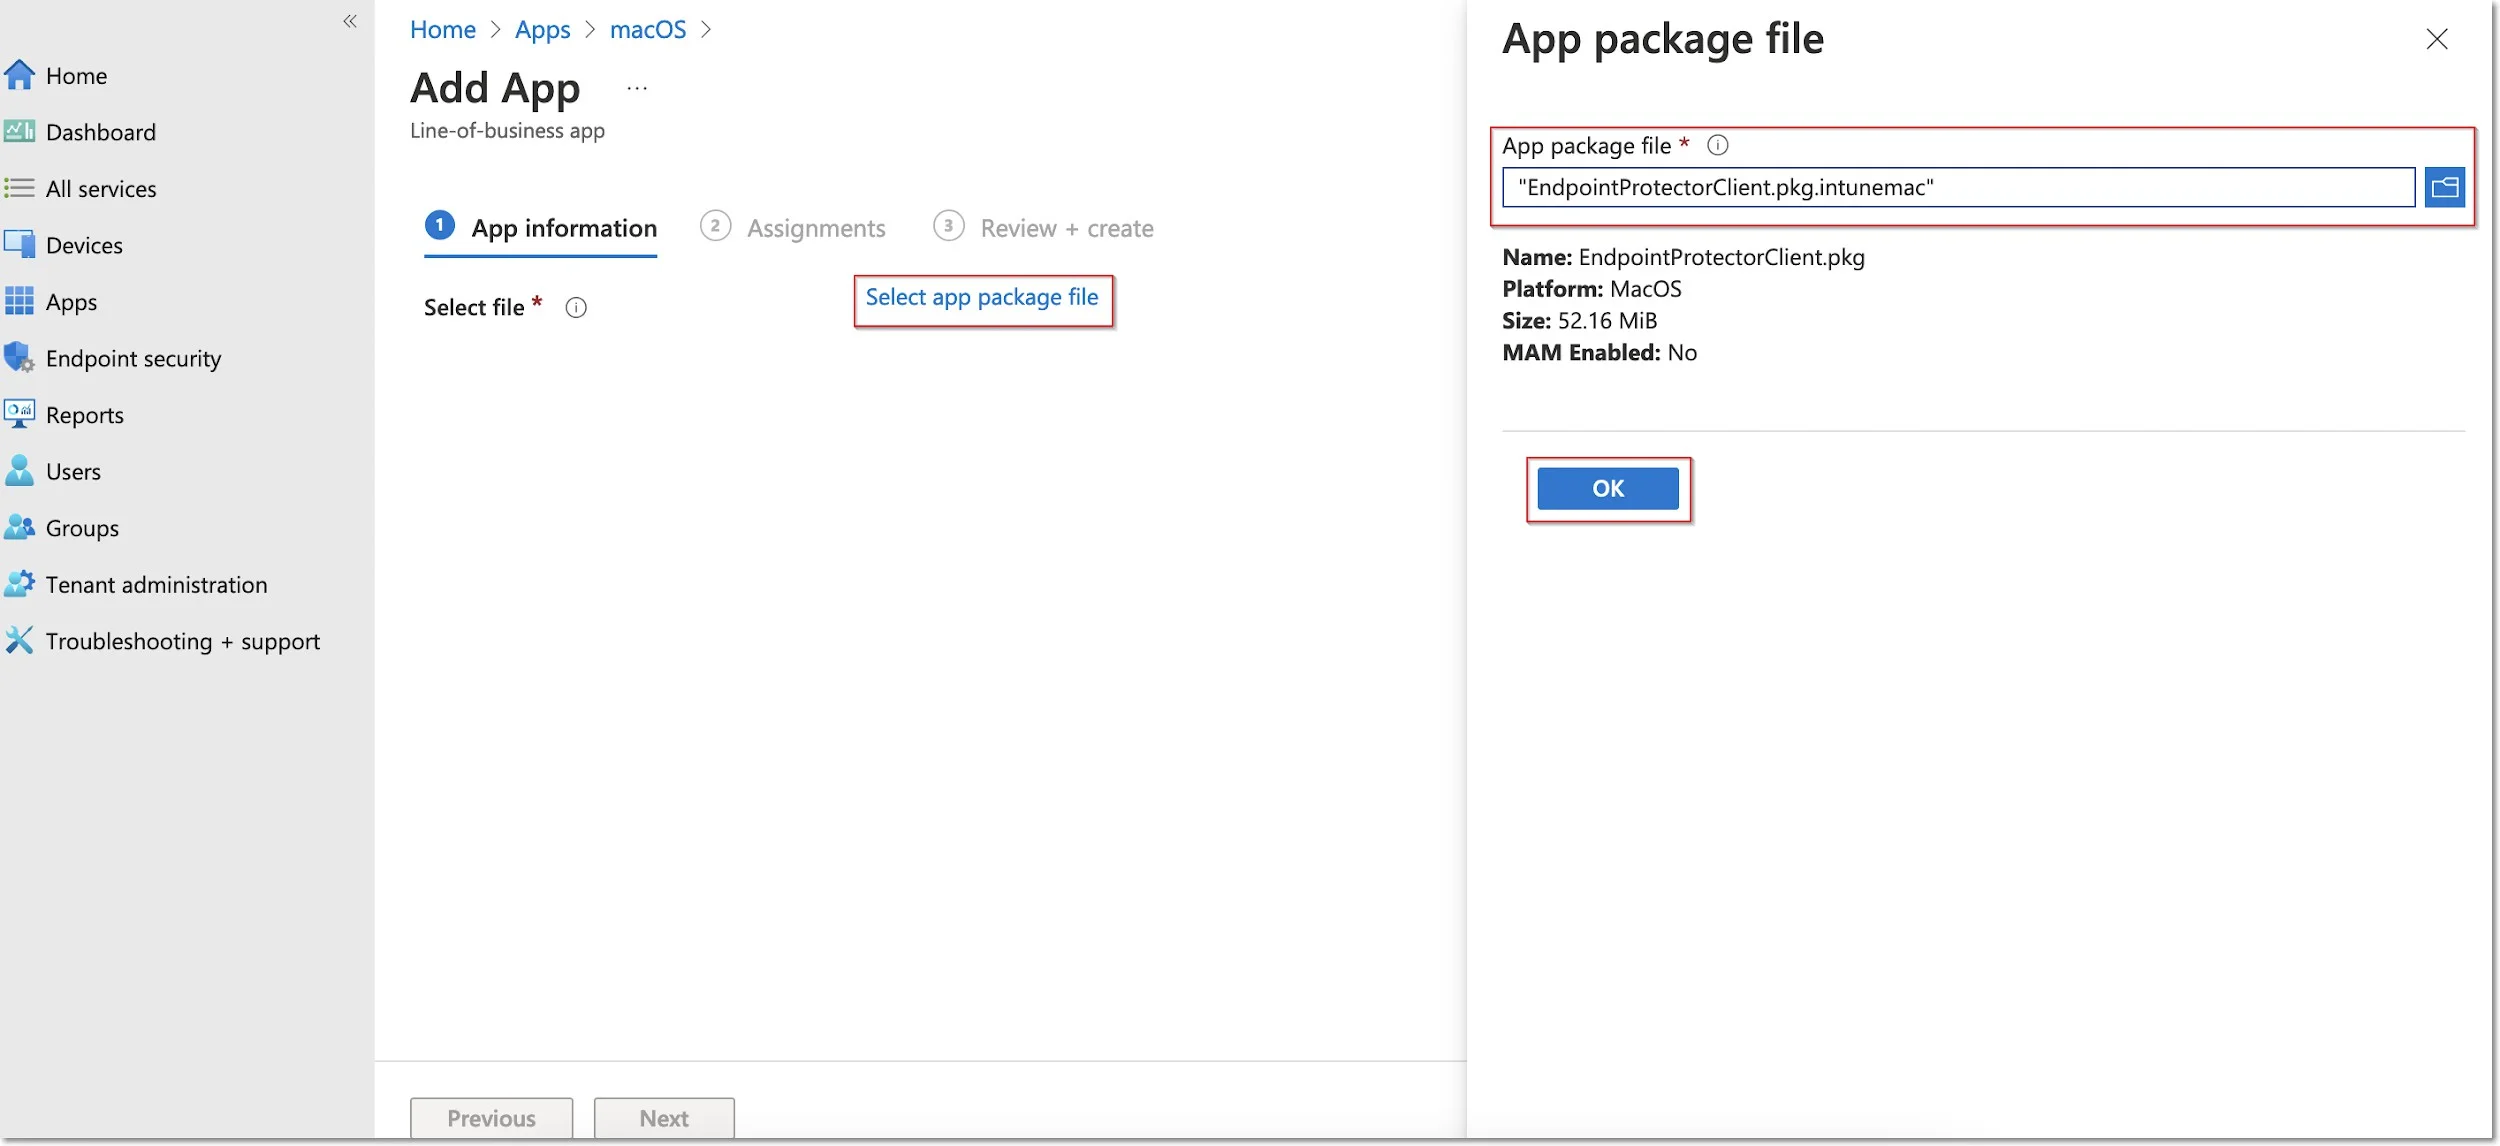Click the info icon beside App package file

tap(1718, 145)
